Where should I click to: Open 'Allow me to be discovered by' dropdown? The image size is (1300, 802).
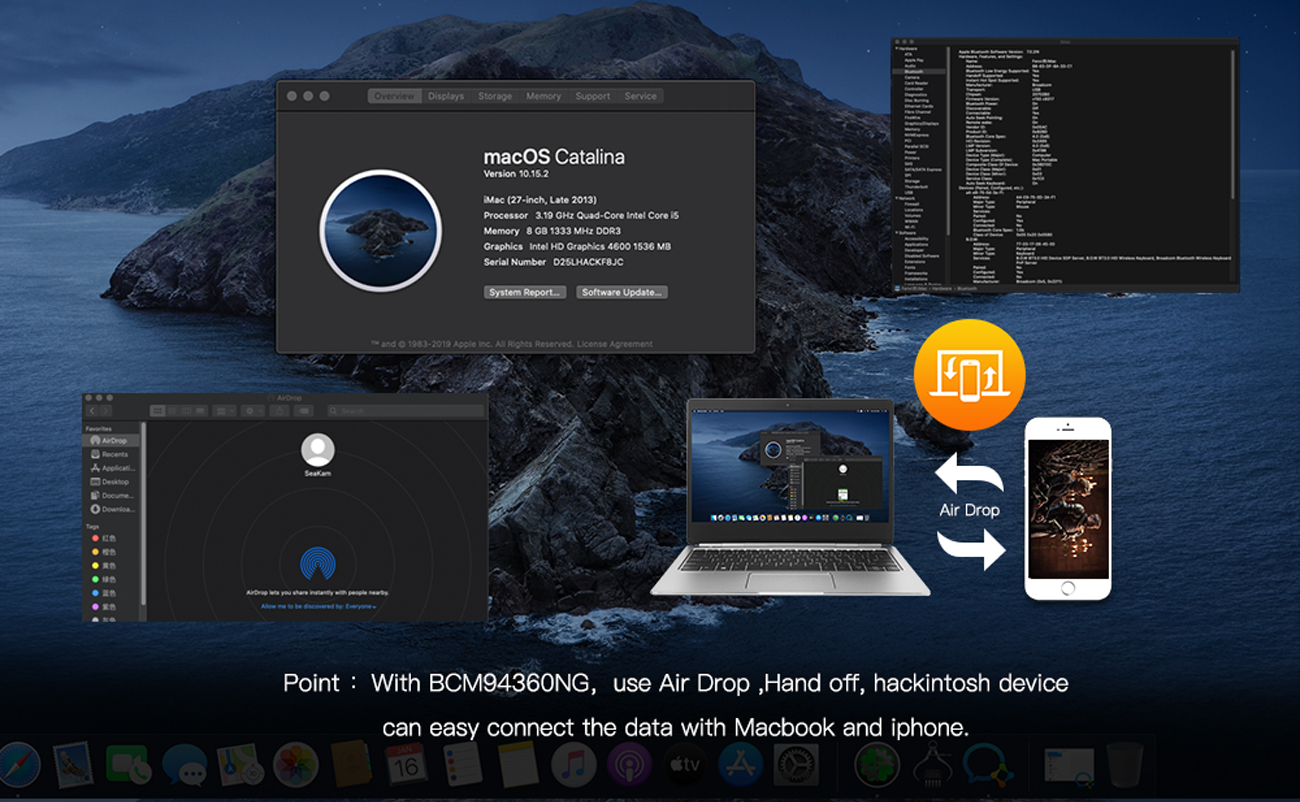pos(319,607)
